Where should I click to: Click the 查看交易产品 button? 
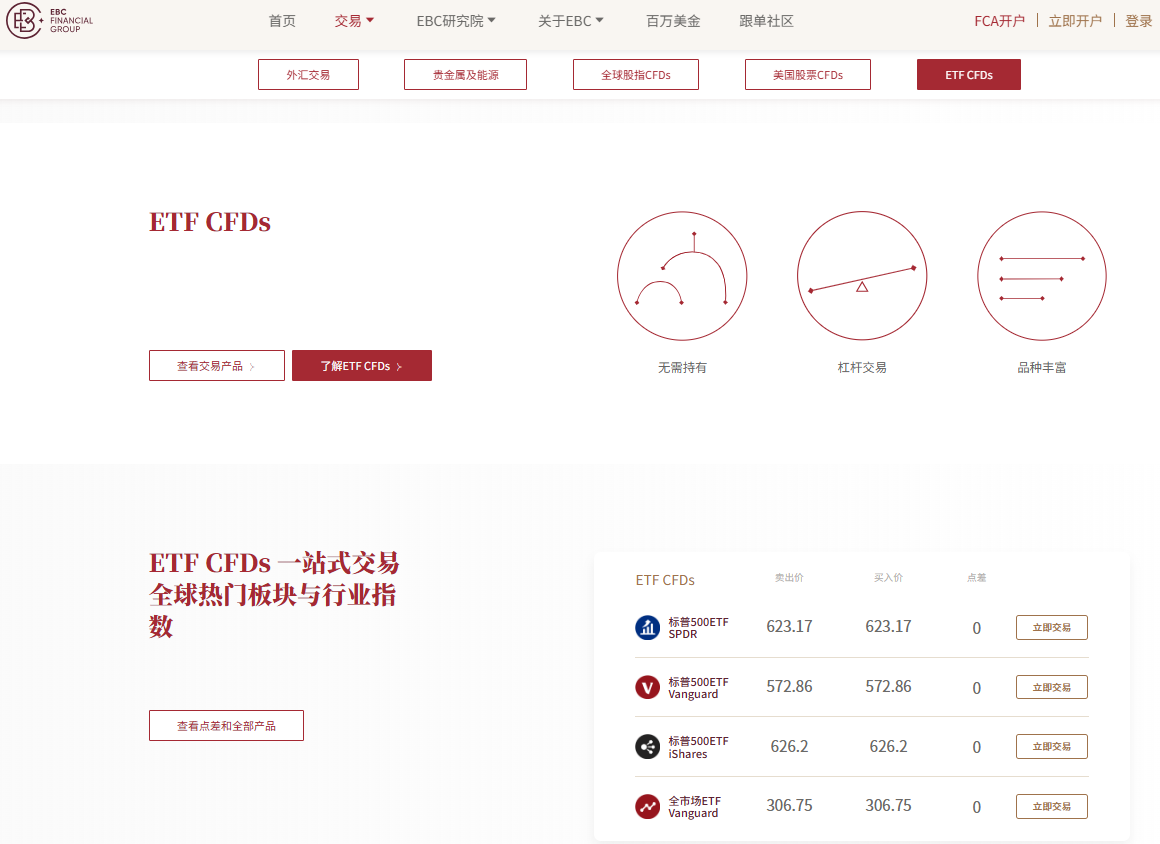pos(217,365)
